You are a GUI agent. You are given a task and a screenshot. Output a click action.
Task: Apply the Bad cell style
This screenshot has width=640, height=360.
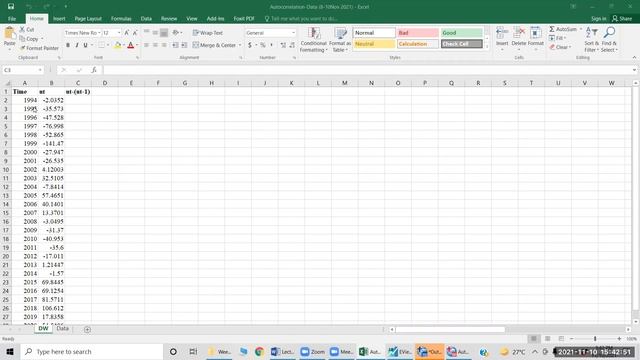[x=418, y=33]
